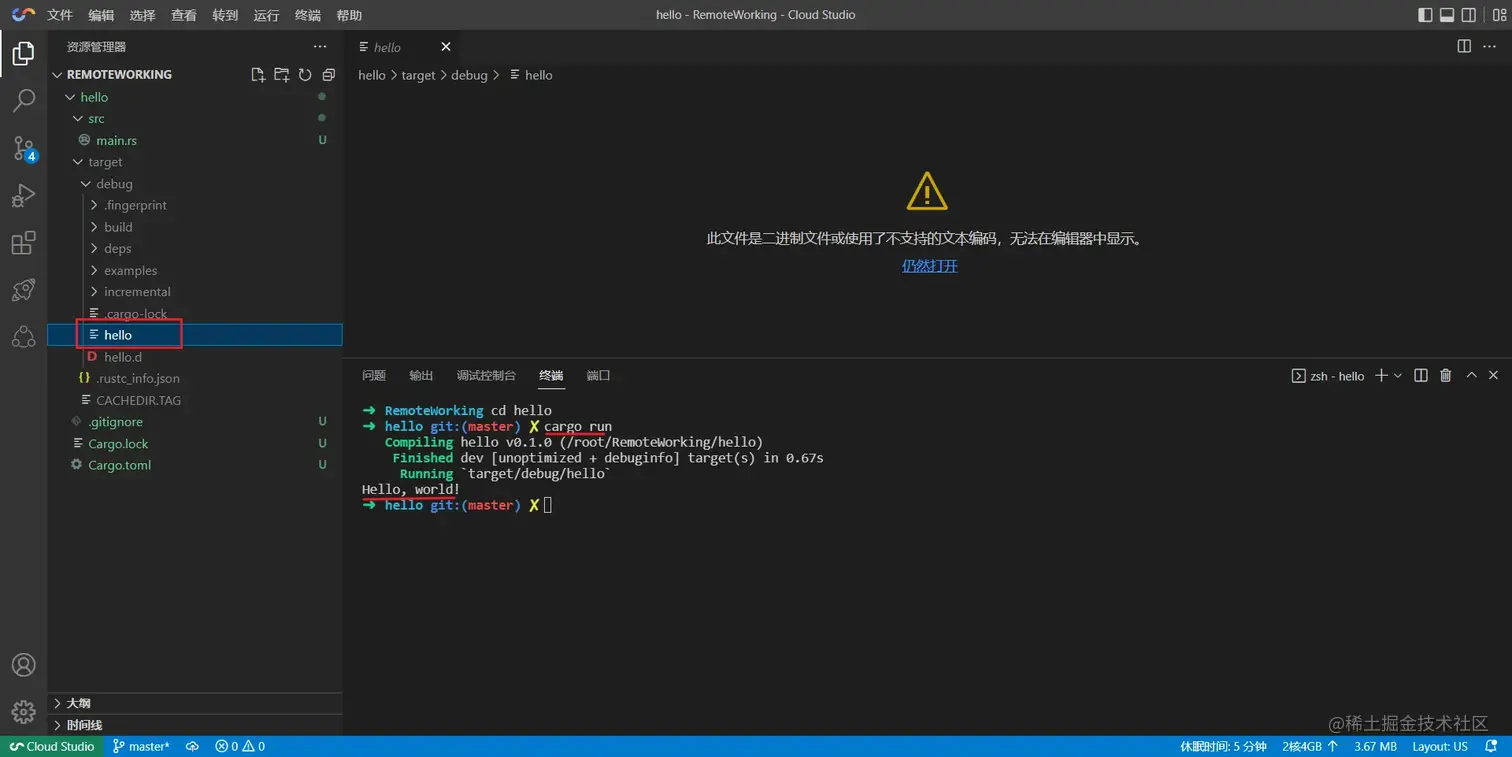Toggle the primary sidebar layout button
Screen dimensions: 1512x757
(x=1425, y=15)
